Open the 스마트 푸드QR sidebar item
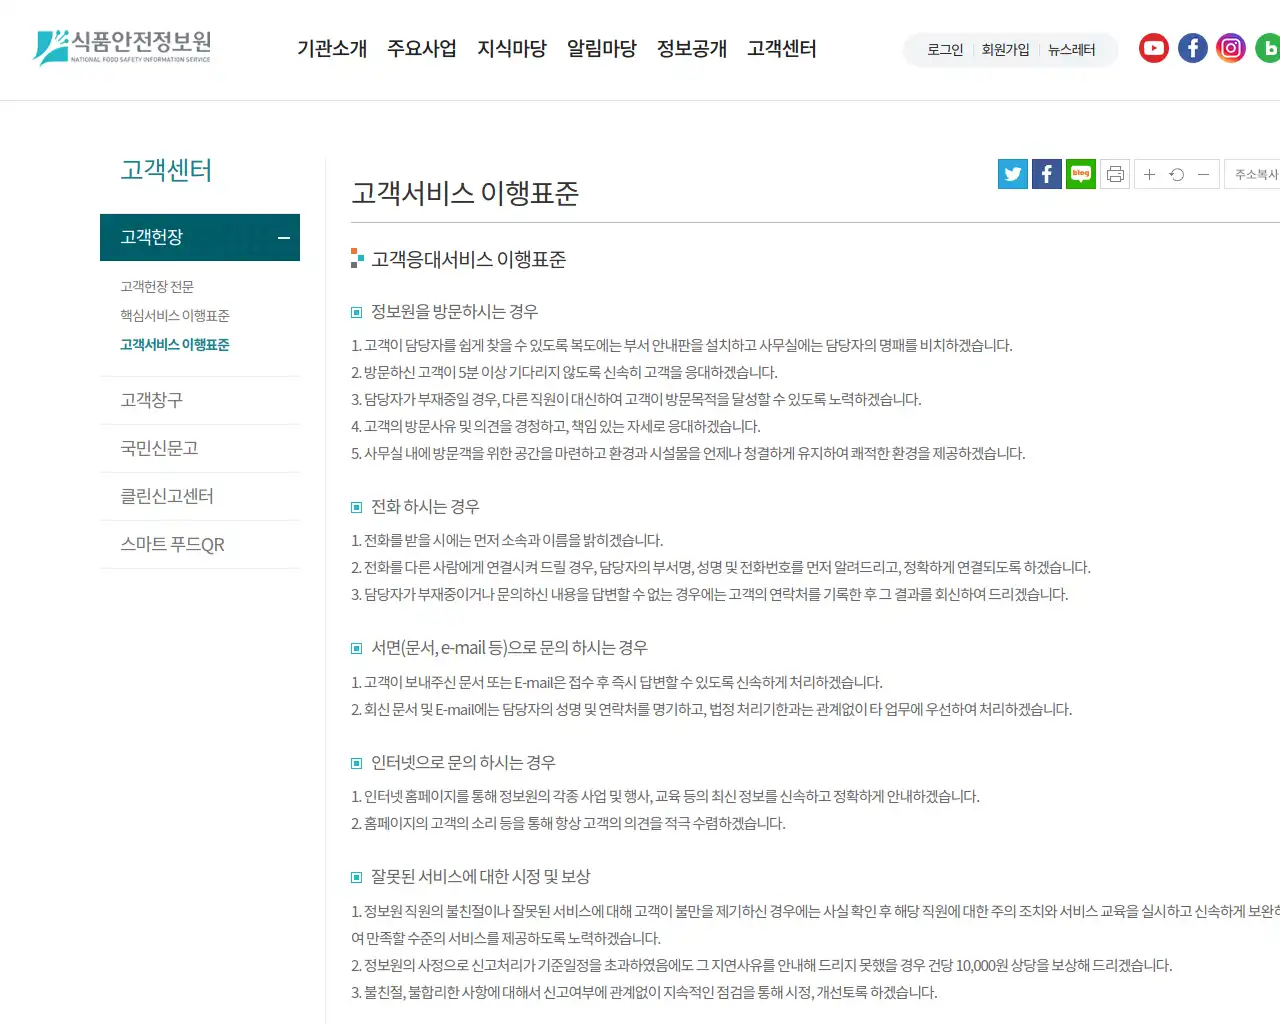 pyautogui.click(x=200, y=544)
